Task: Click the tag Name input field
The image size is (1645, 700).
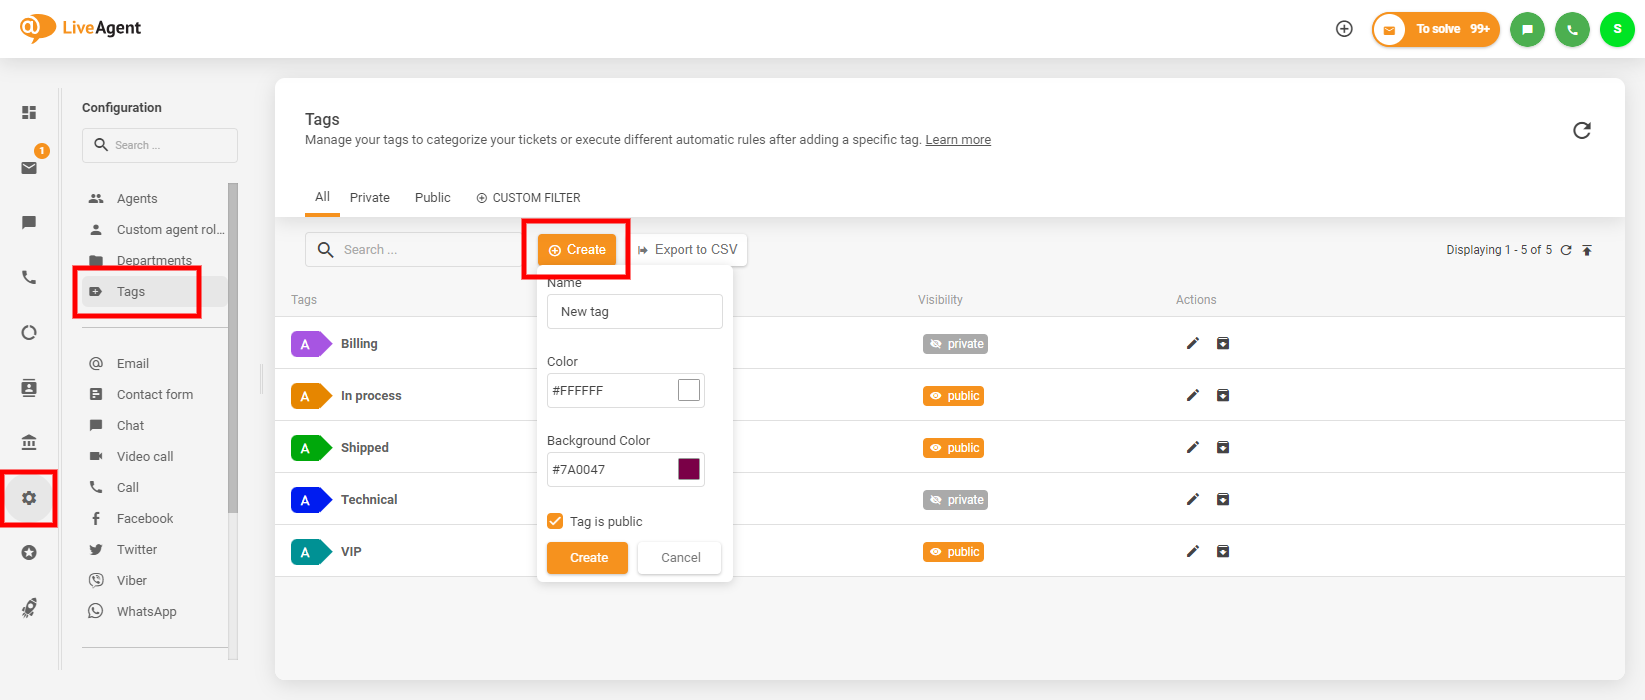Action: [x=634, y=312]
